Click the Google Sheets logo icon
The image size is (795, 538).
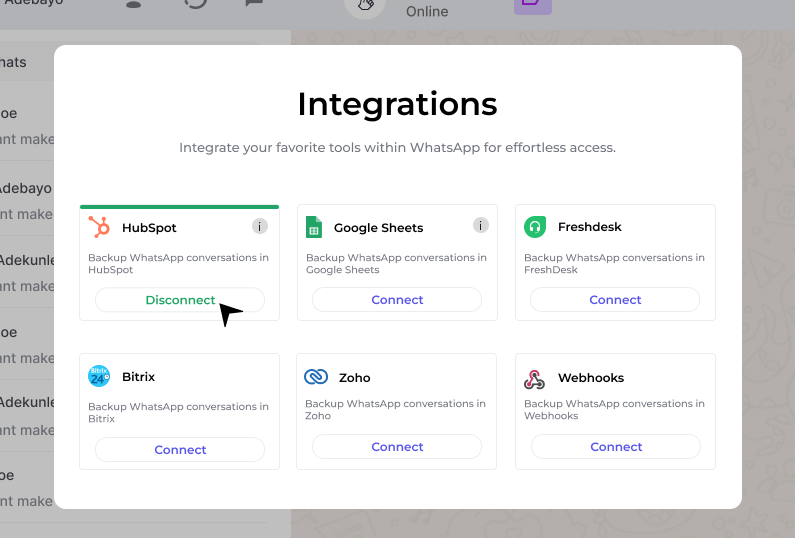coord(314,227)
